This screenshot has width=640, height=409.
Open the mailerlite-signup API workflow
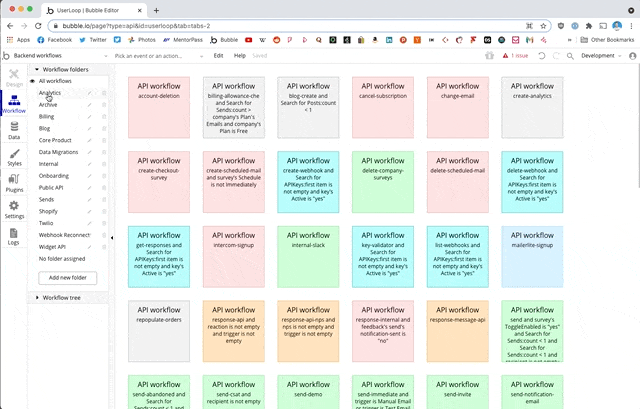coord(532,257)
